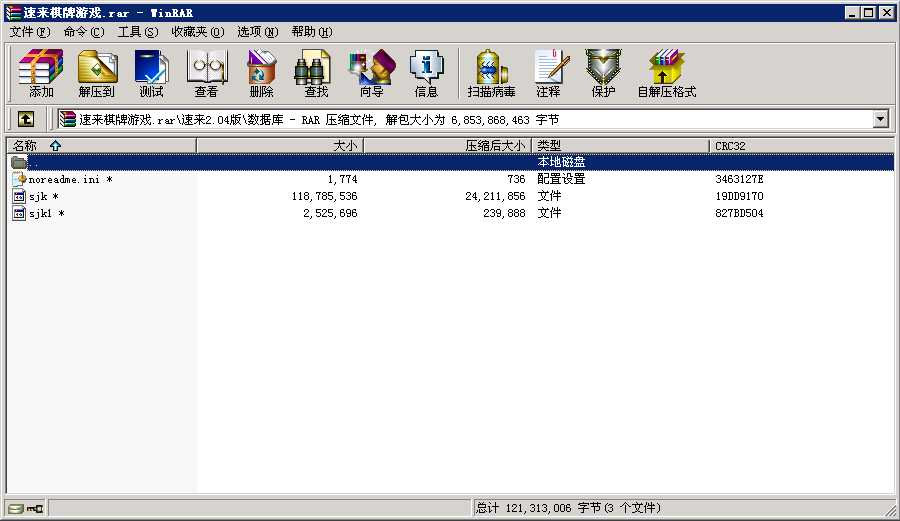
Task: Click size value 1,774
Action: point(342,179)
